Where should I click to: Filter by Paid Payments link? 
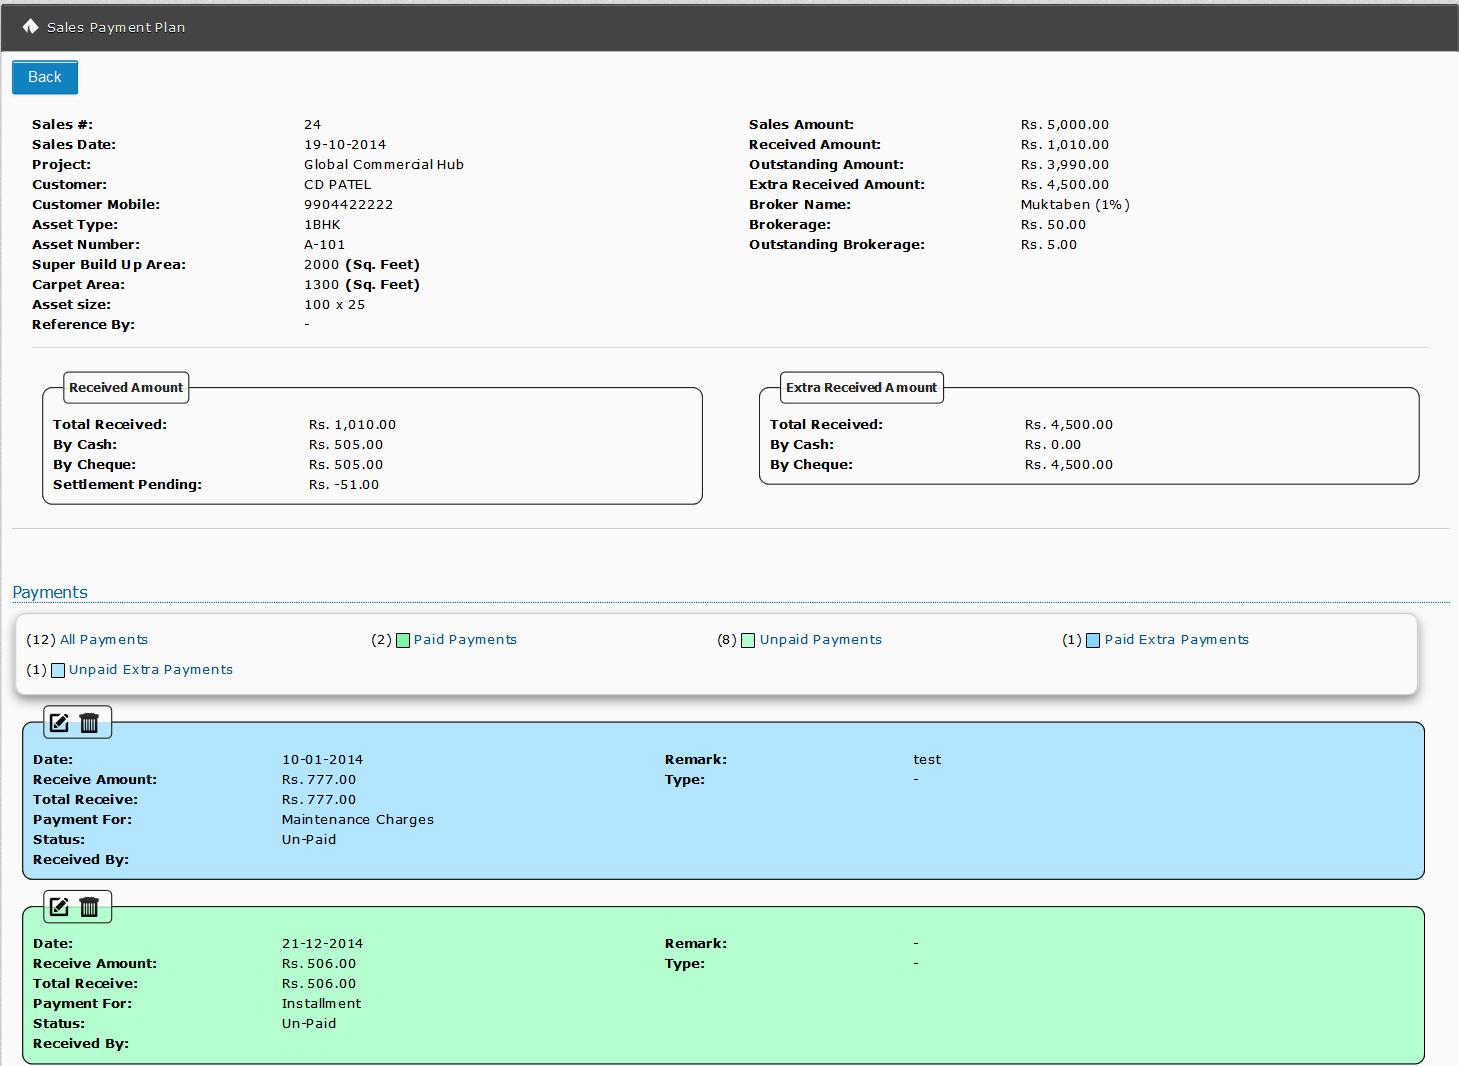click(465, 640)
